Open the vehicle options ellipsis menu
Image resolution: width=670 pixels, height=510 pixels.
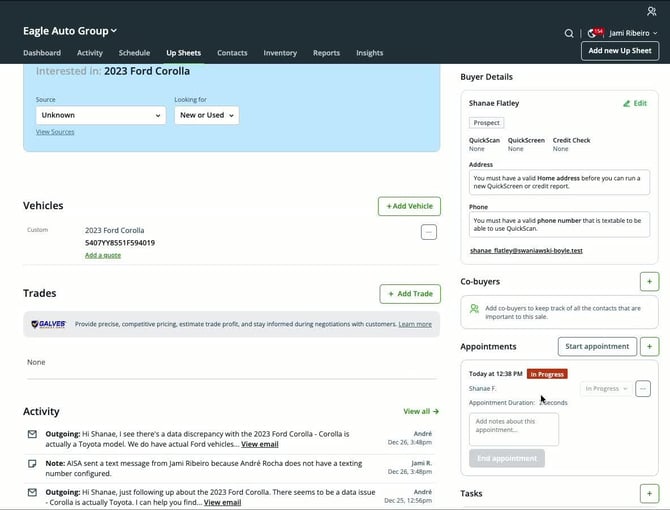pos(429,232)
